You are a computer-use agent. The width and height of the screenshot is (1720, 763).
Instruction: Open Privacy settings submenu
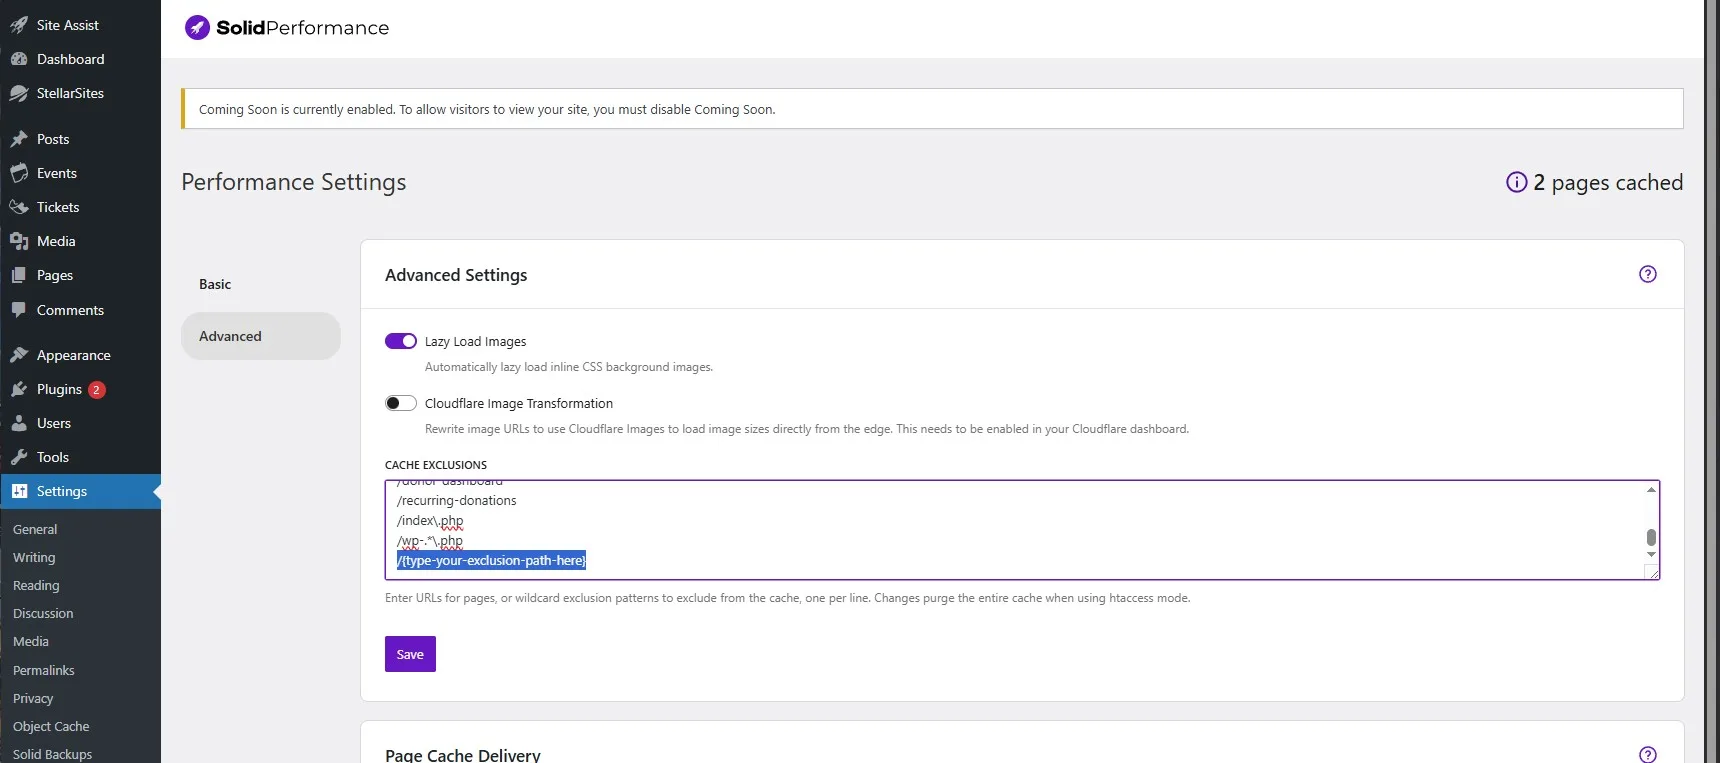click(x=33, y=698)
